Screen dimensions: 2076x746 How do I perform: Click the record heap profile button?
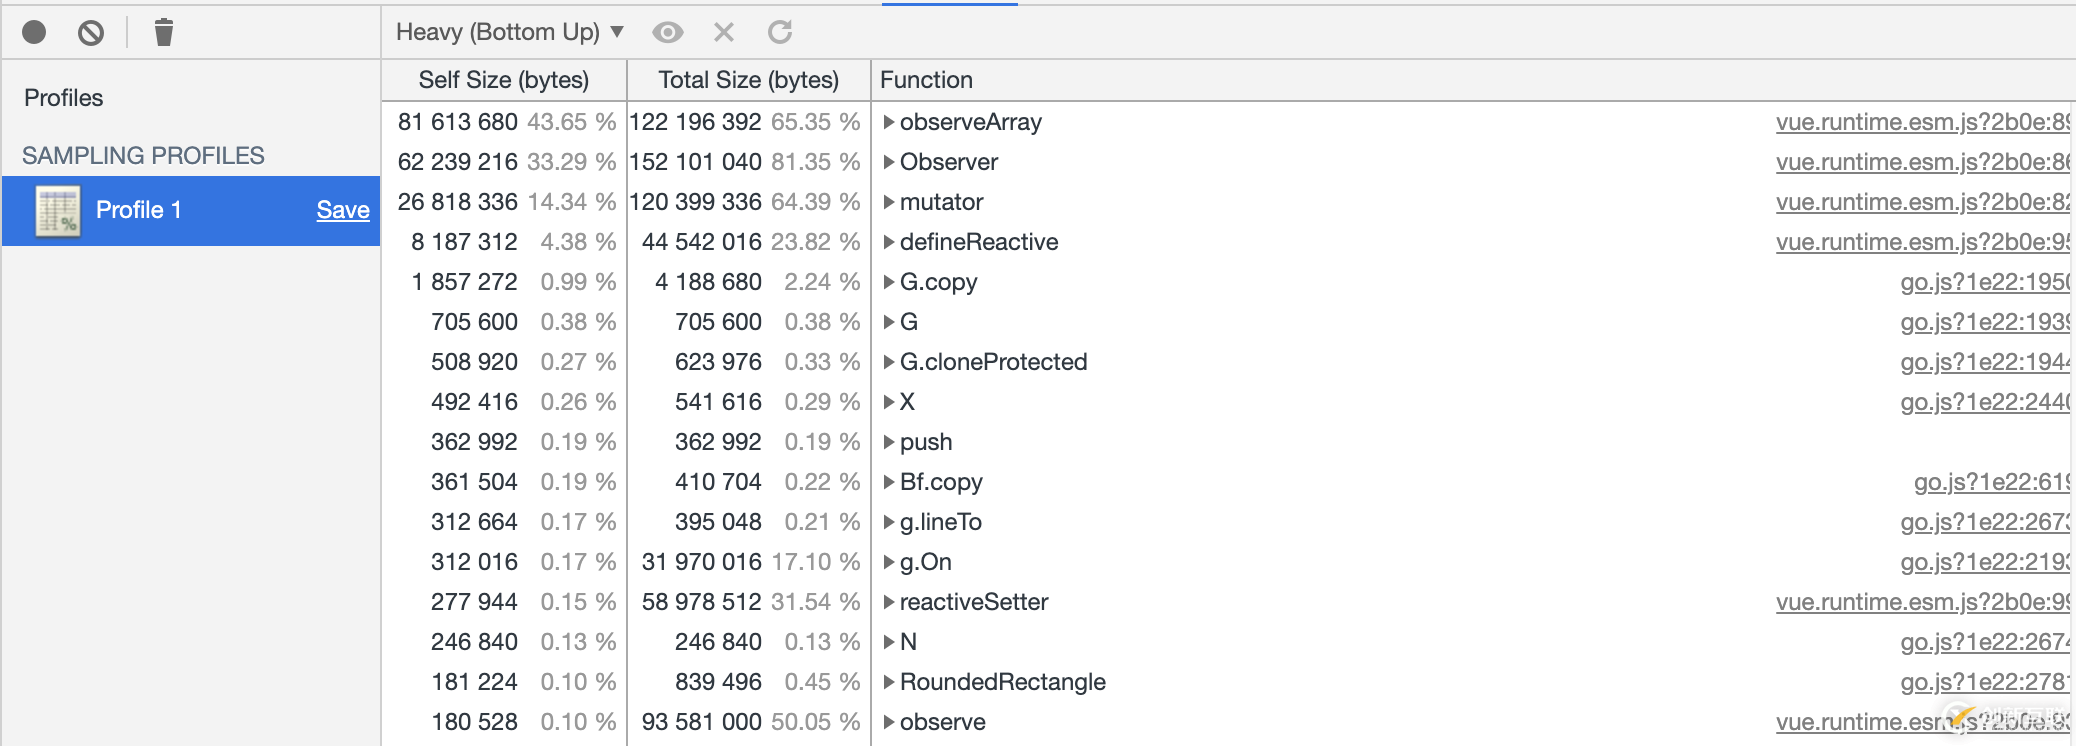coord(34,32)
